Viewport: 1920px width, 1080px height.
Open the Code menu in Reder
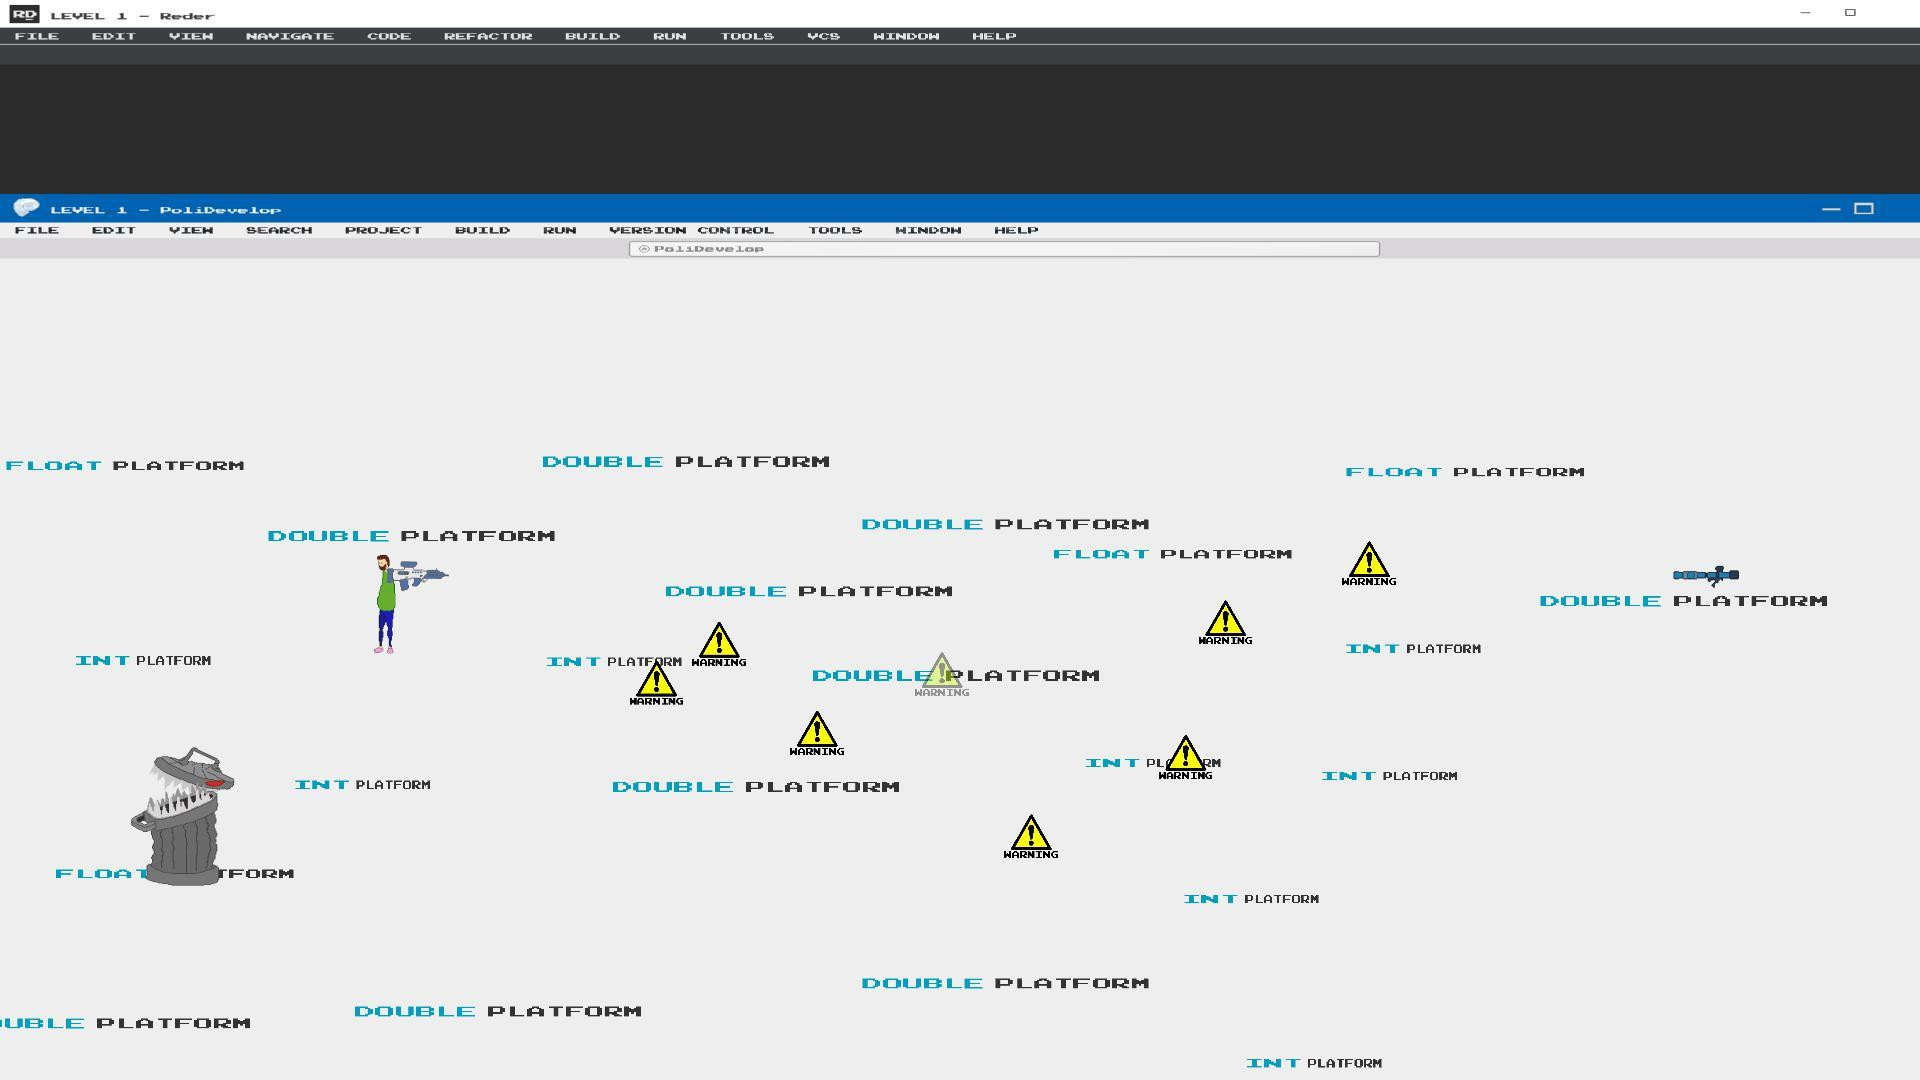(x=388, y=36)
